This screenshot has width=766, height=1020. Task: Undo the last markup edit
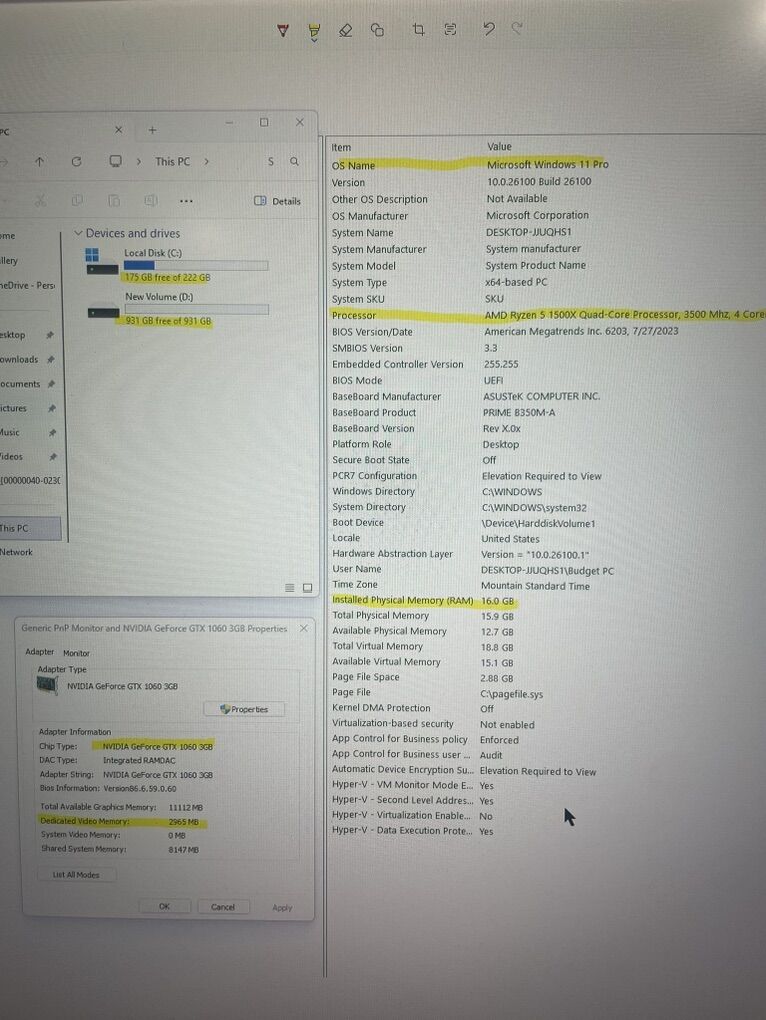[488, 29]
